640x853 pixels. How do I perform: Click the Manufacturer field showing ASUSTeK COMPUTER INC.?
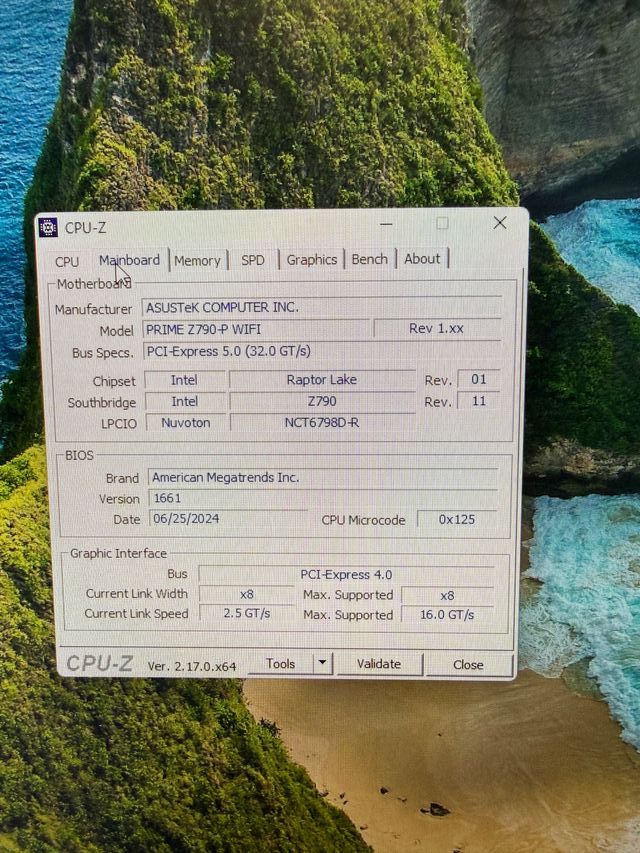320,307
